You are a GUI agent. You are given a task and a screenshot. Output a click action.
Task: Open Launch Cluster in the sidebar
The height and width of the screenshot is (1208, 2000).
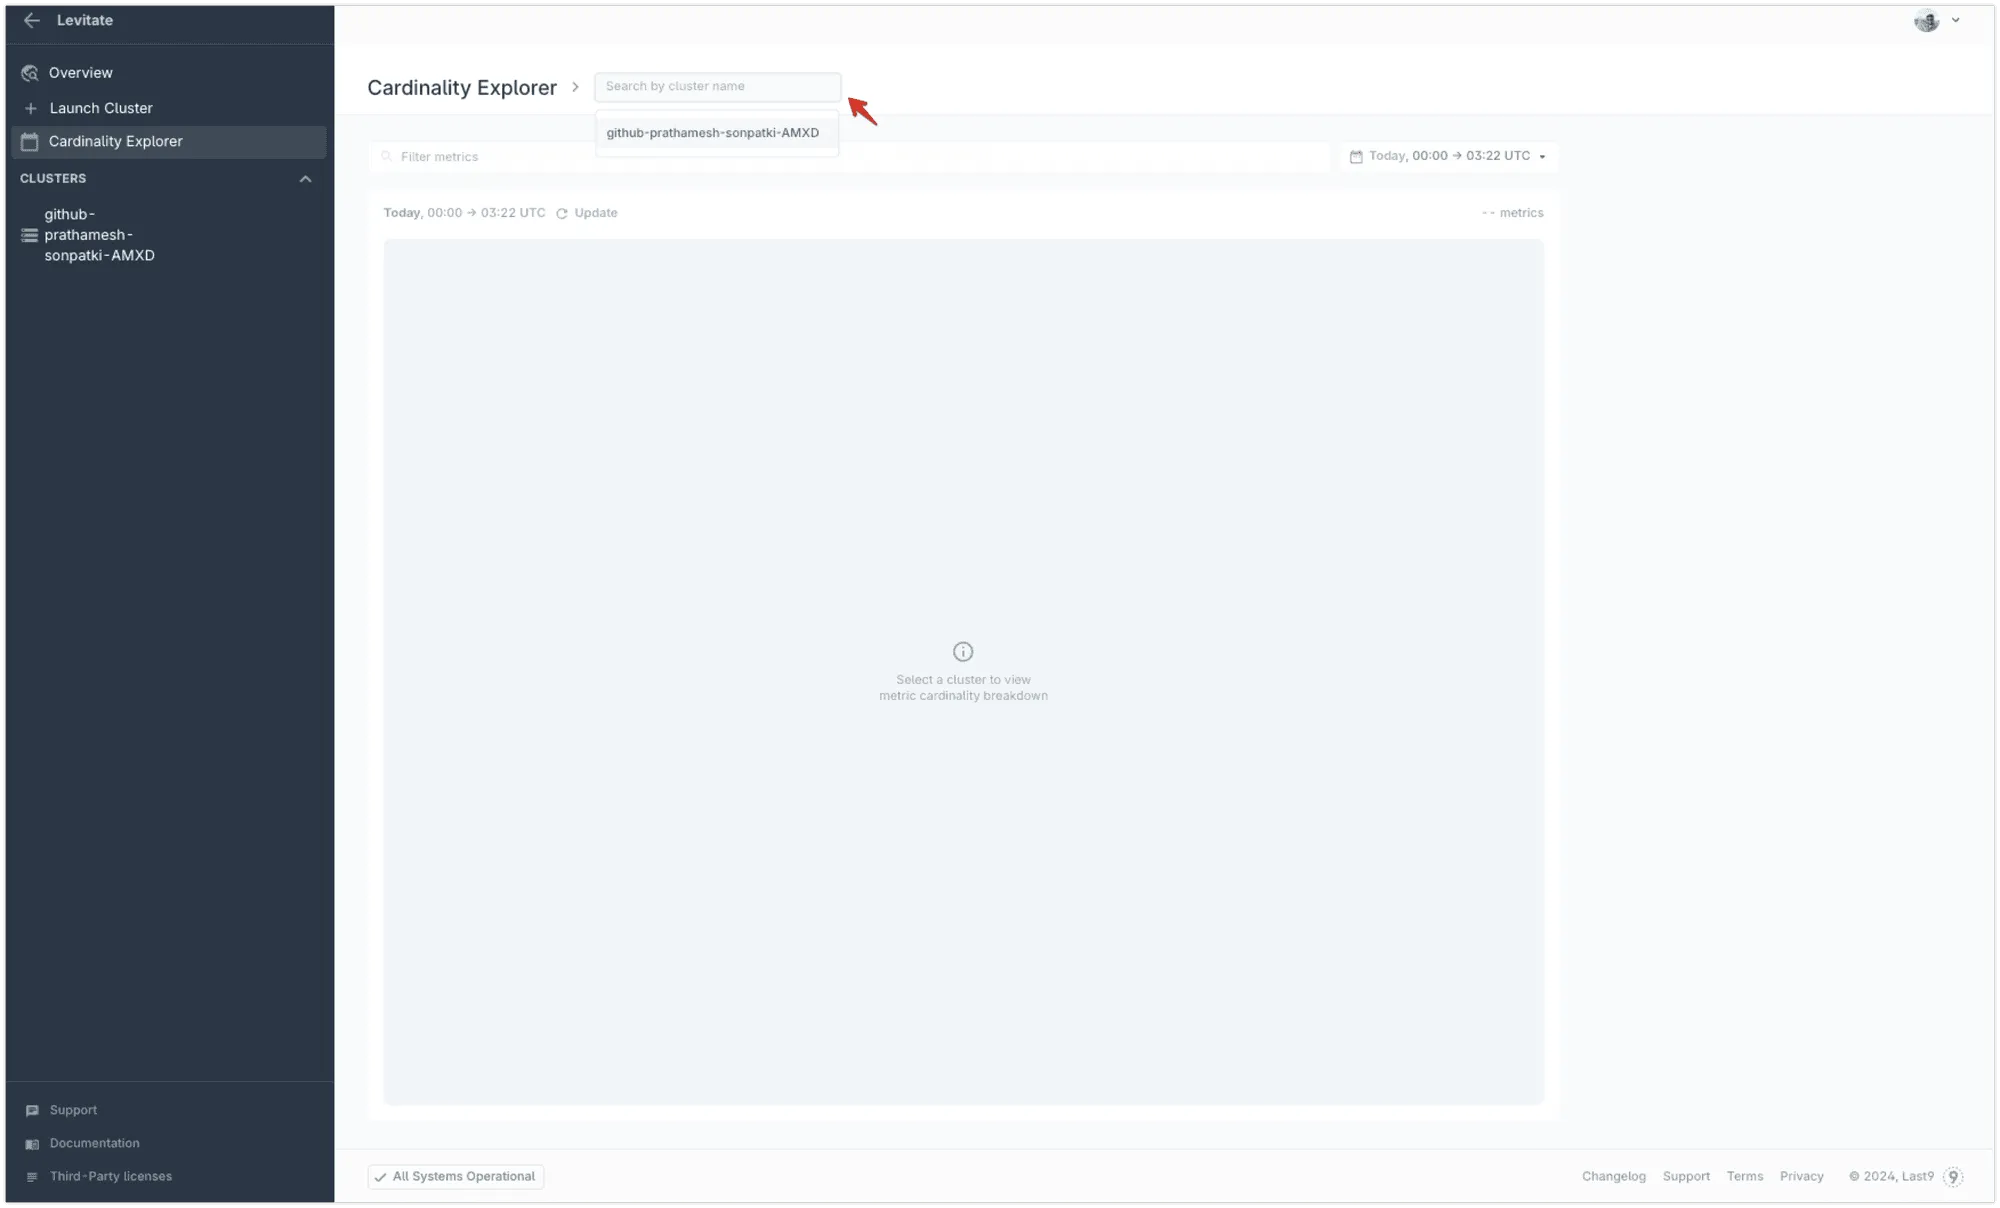(169, 108)
